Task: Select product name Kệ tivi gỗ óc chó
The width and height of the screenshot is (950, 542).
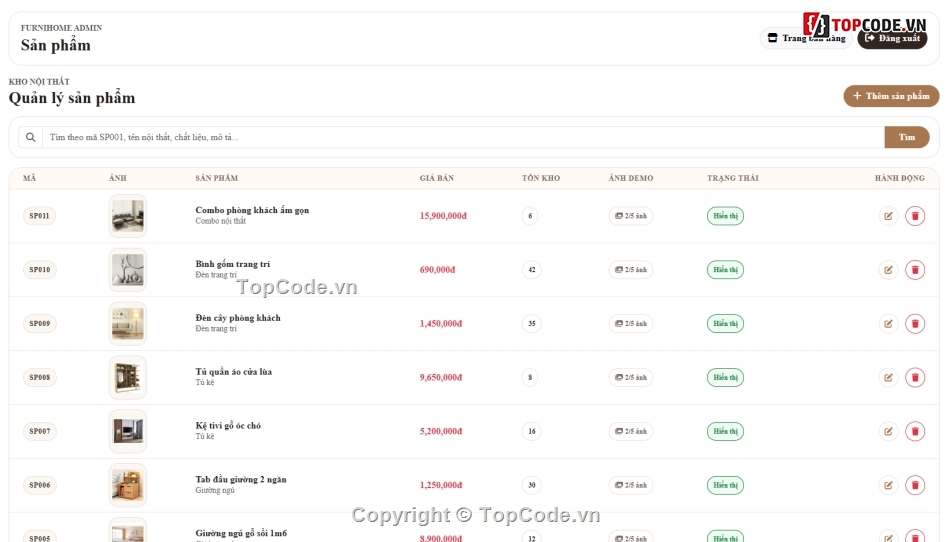Action: [x=228, y=426]
